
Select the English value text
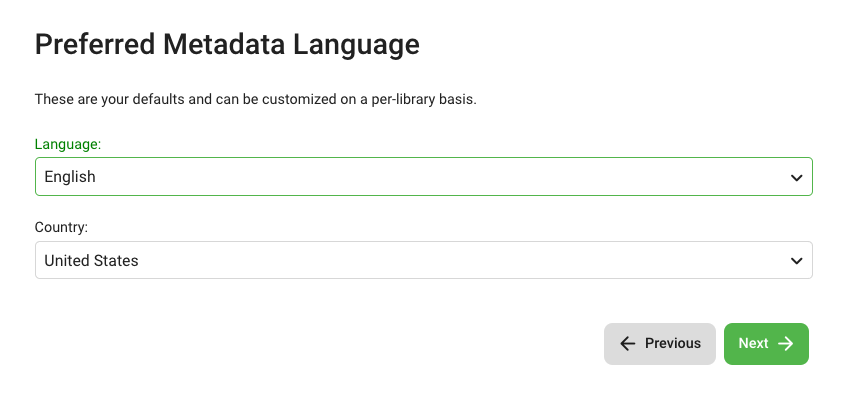70,177
